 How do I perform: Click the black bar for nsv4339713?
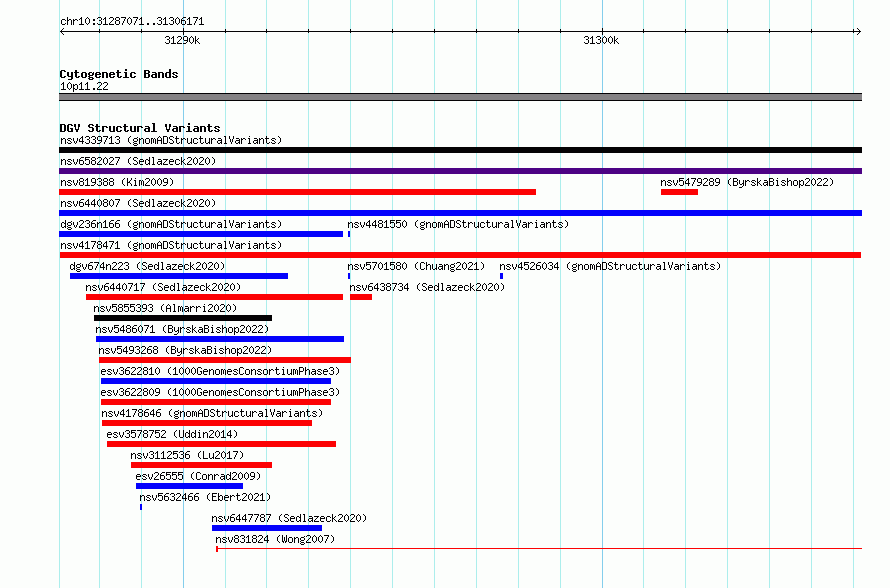point(460,150)
